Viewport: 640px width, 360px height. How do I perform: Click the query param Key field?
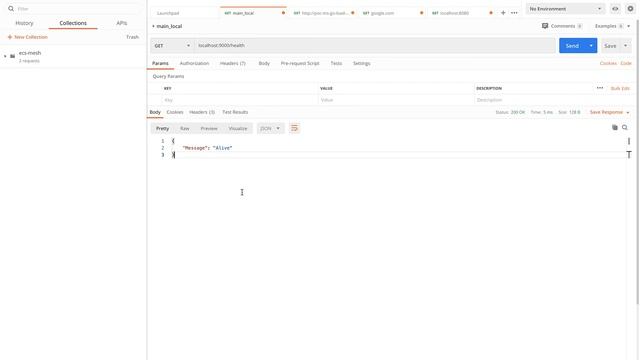(239, 100)
